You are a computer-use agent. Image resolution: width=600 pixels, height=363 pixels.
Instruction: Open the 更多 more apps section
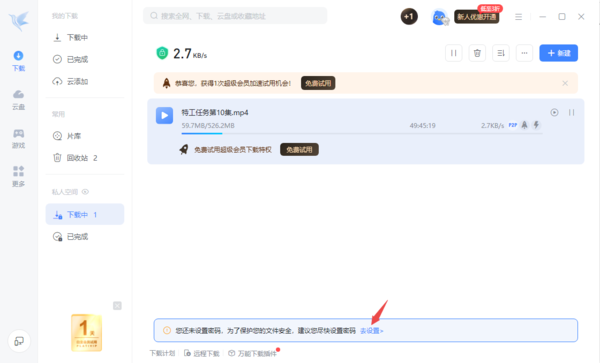pyautogui.click(x=18, y=176)
